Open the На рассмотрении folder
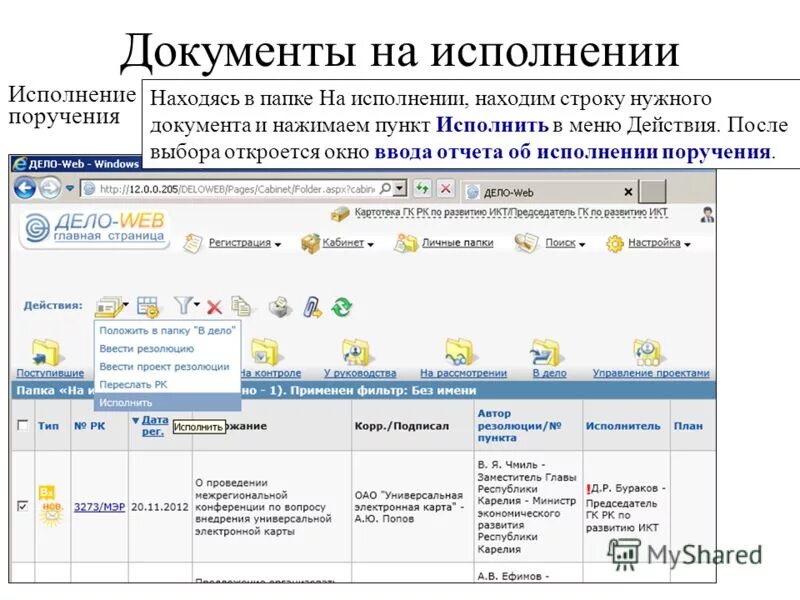Image resolution: width=800 pixels, height=600 pixels. [463, 373]
